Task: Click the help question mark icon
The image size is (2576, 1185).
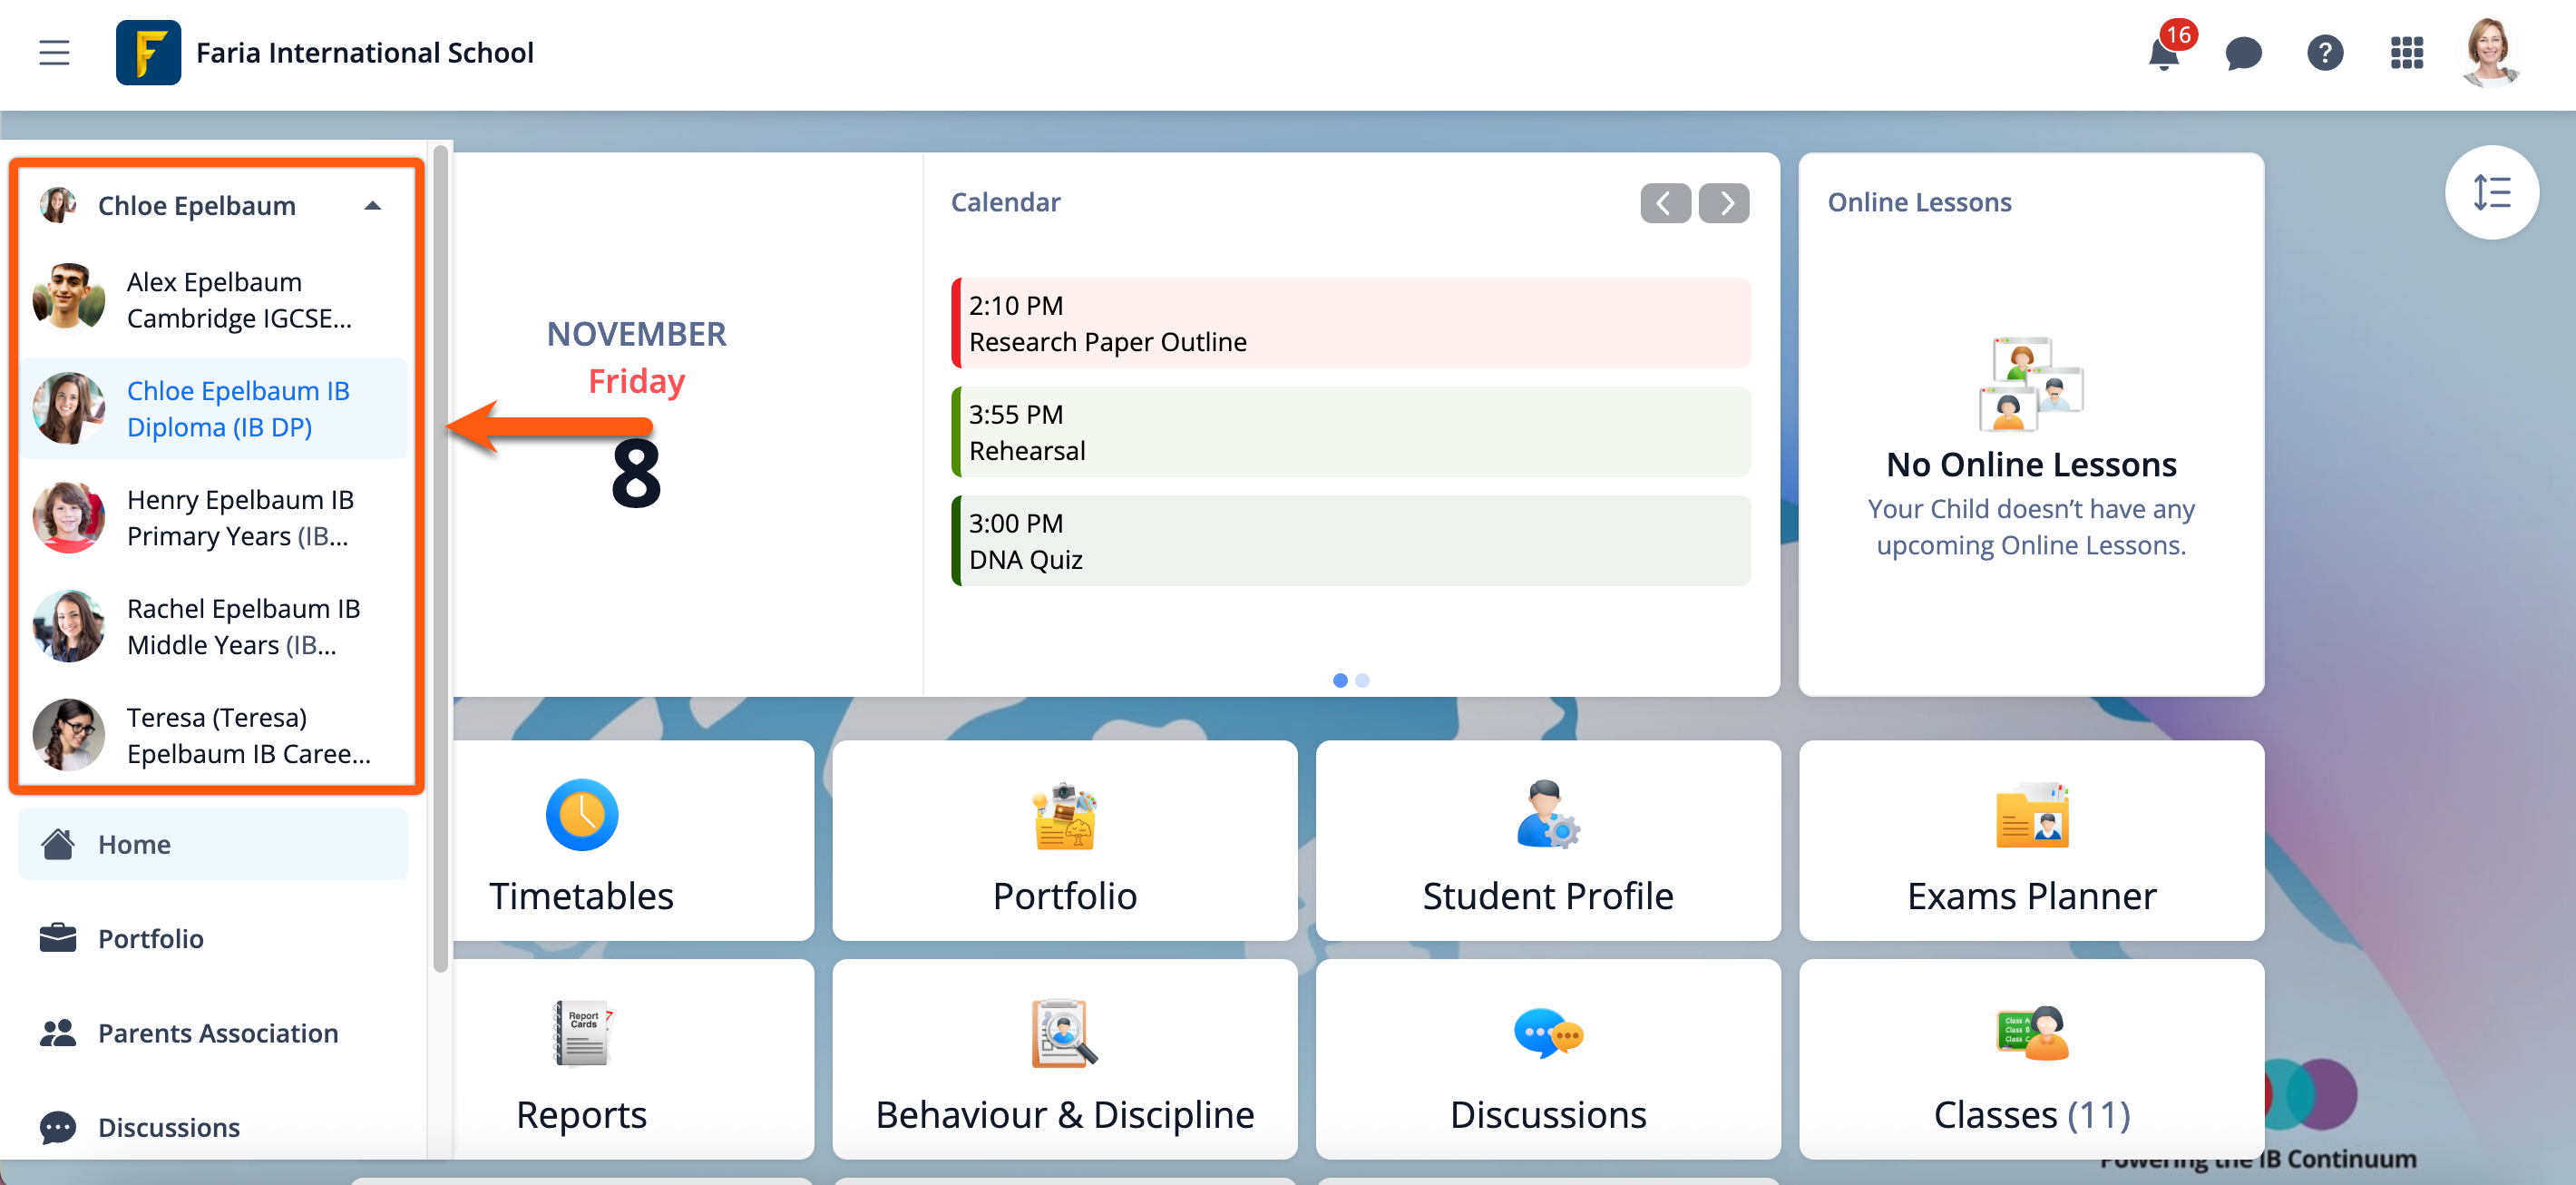Action: (x=2324, y=53)
